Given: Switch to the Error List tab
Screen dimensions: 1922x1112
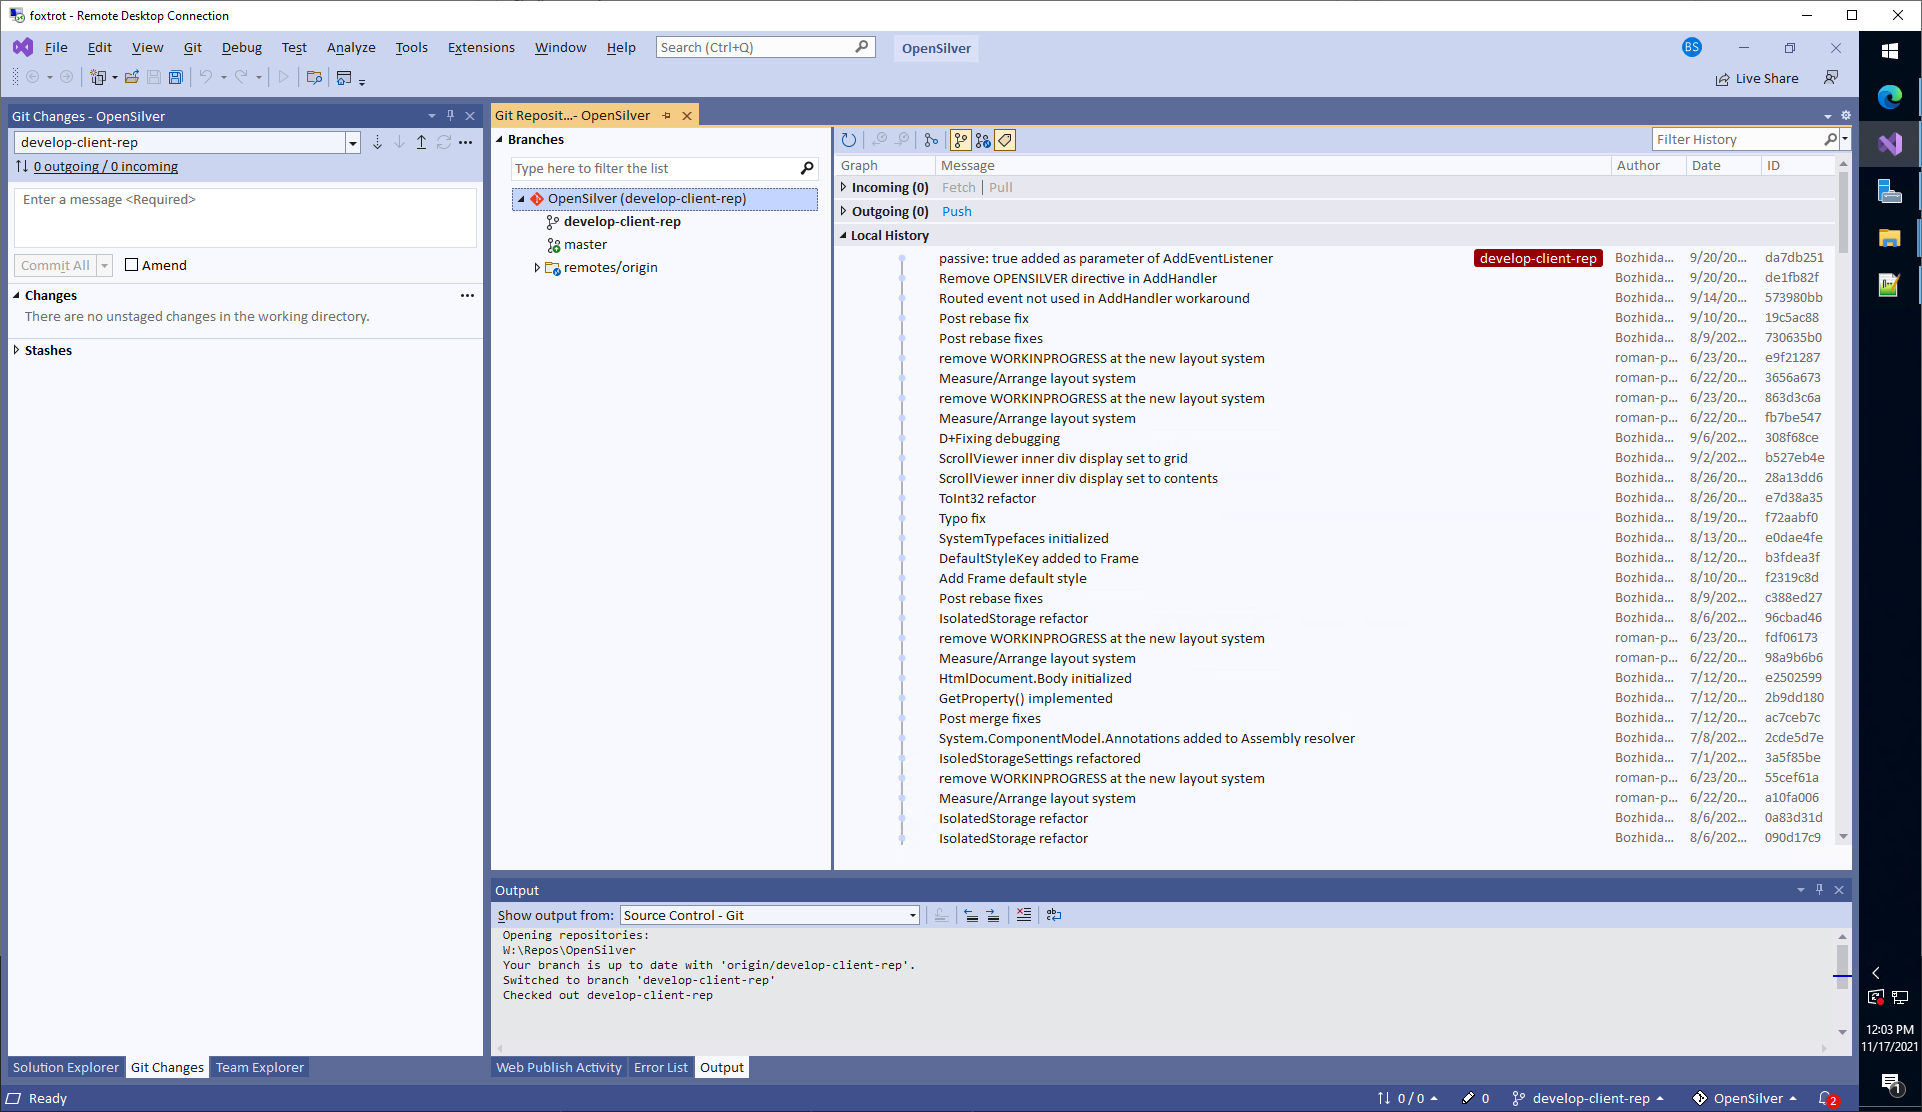Looking at the screenshot, I should point(660,1067).
